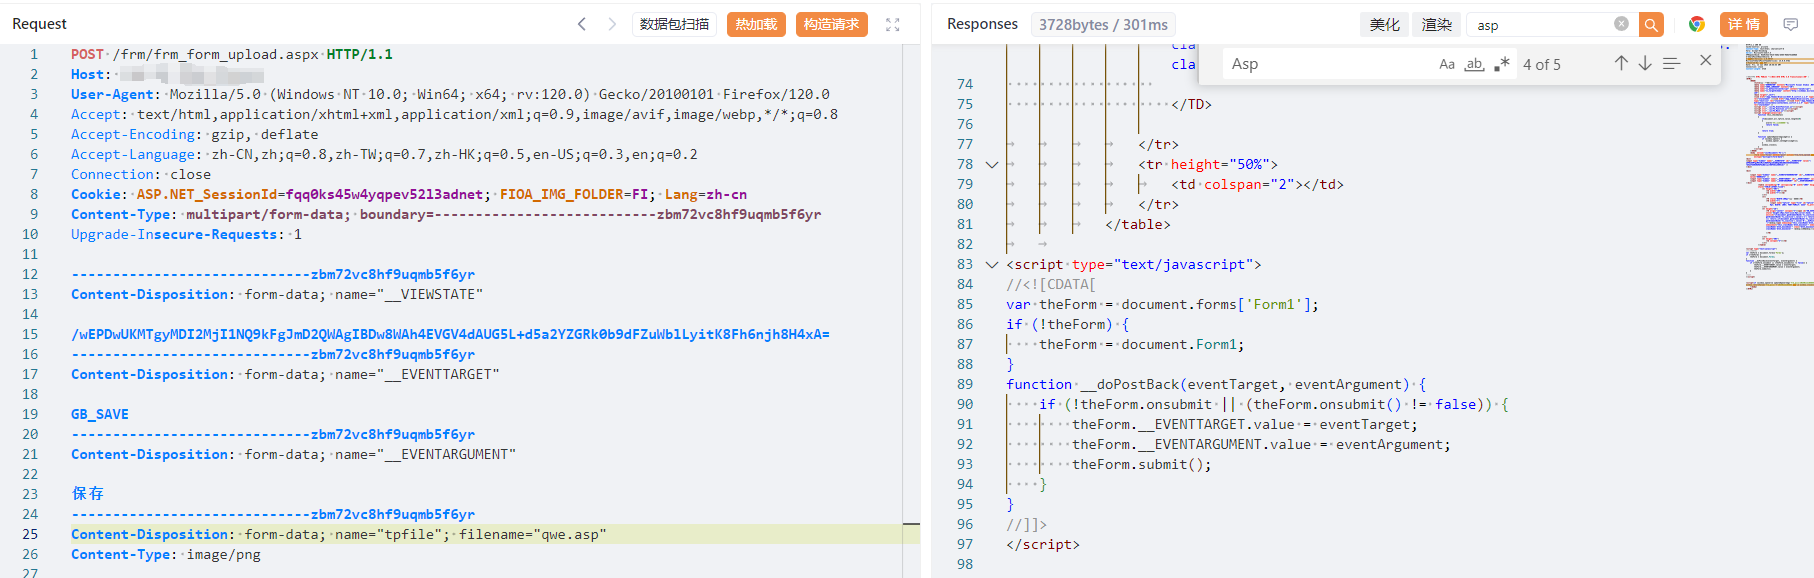Click the POST request line text

[232, 55]
